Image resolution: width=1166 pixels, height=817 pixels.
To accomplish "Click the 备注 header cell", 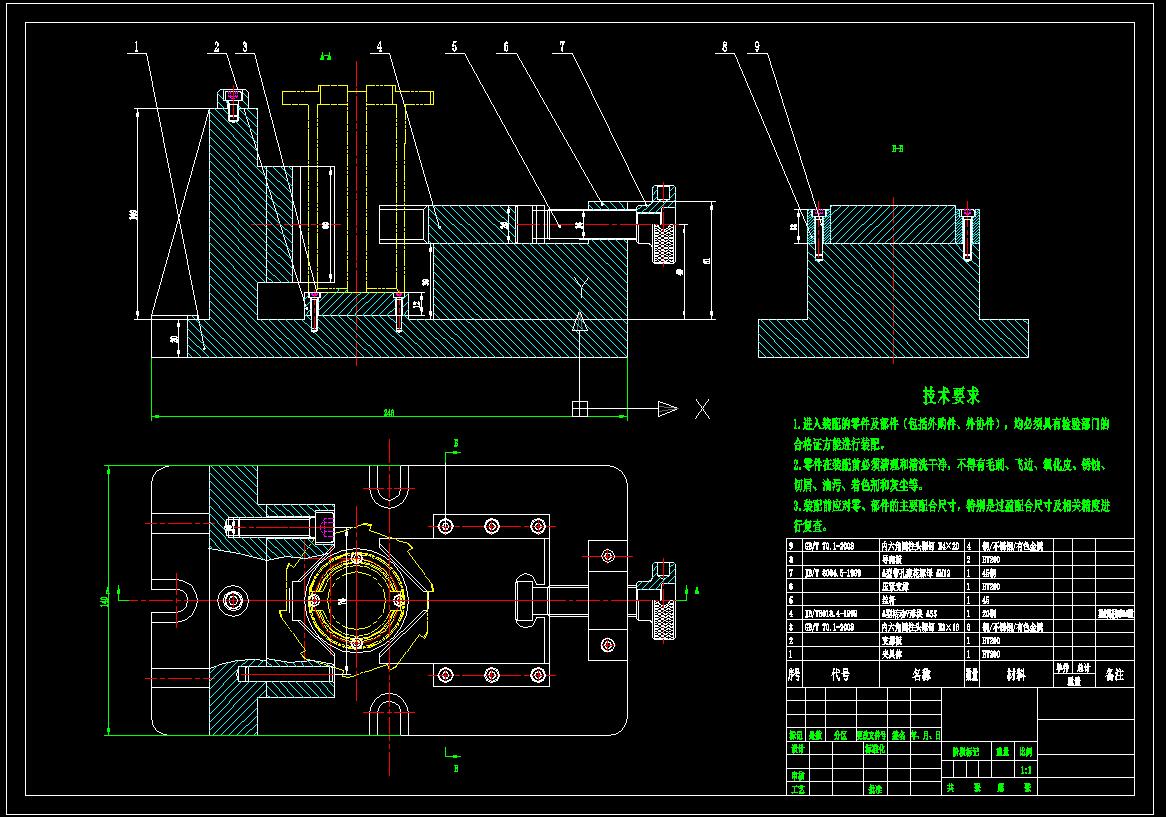I will pos(1114,674).
